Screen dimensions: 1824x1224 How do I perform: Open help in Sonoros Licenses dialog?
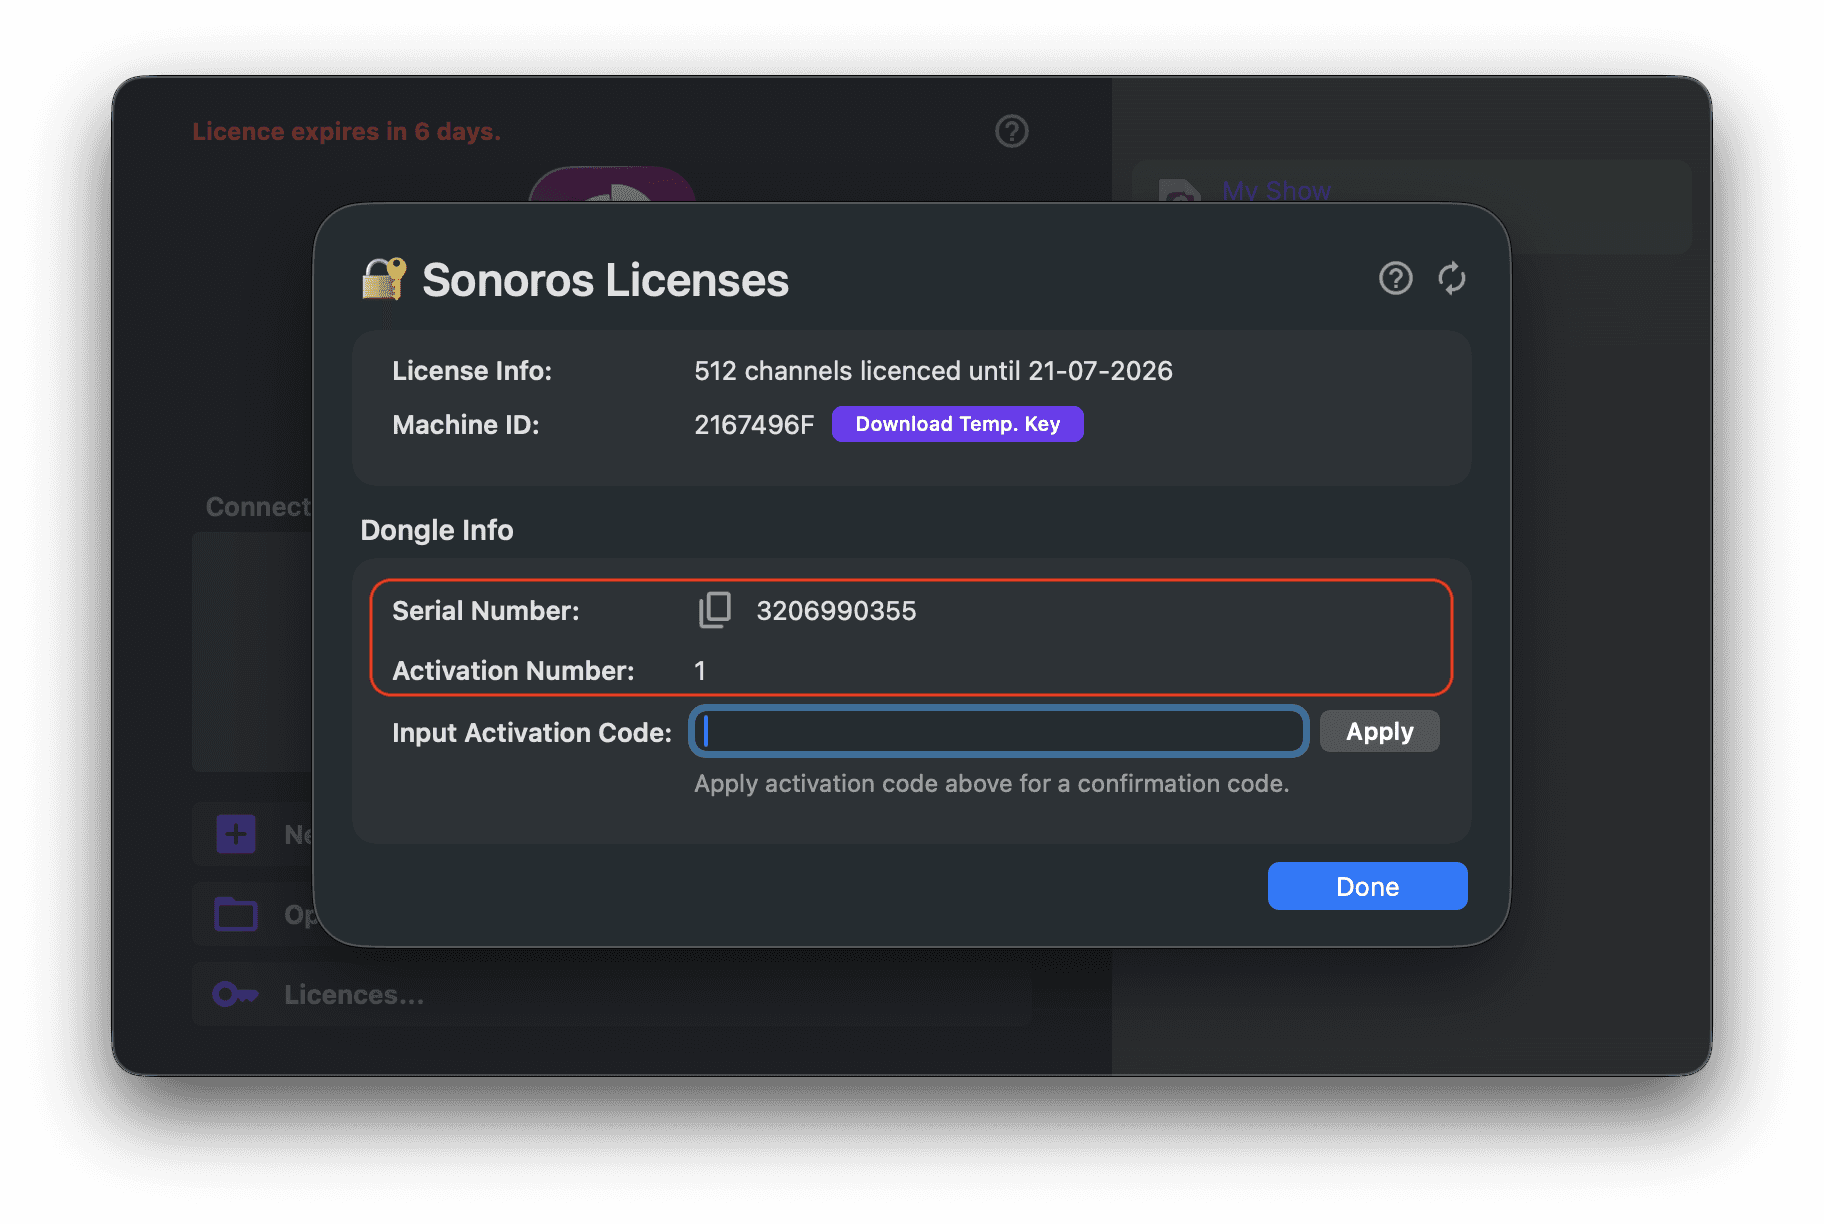1395,278
